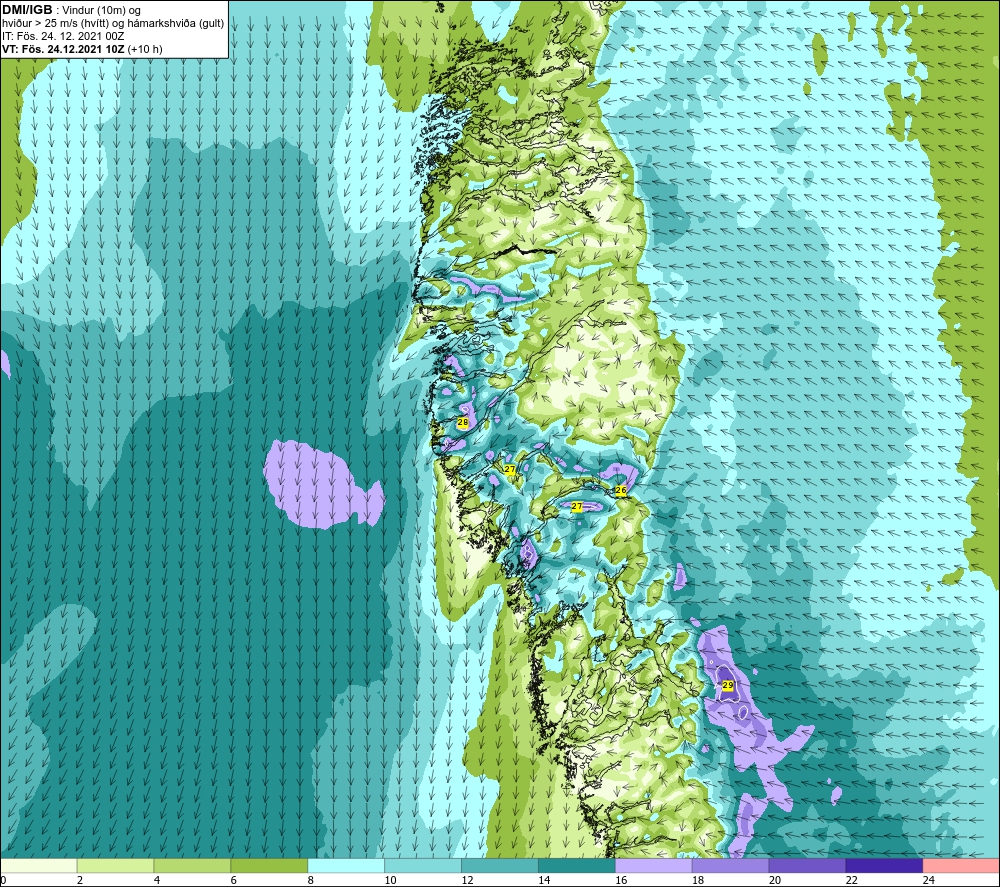This screenshot has width=1000, height=887.
Task: Click the legend scale number "10"
Action: pos(390,880)
